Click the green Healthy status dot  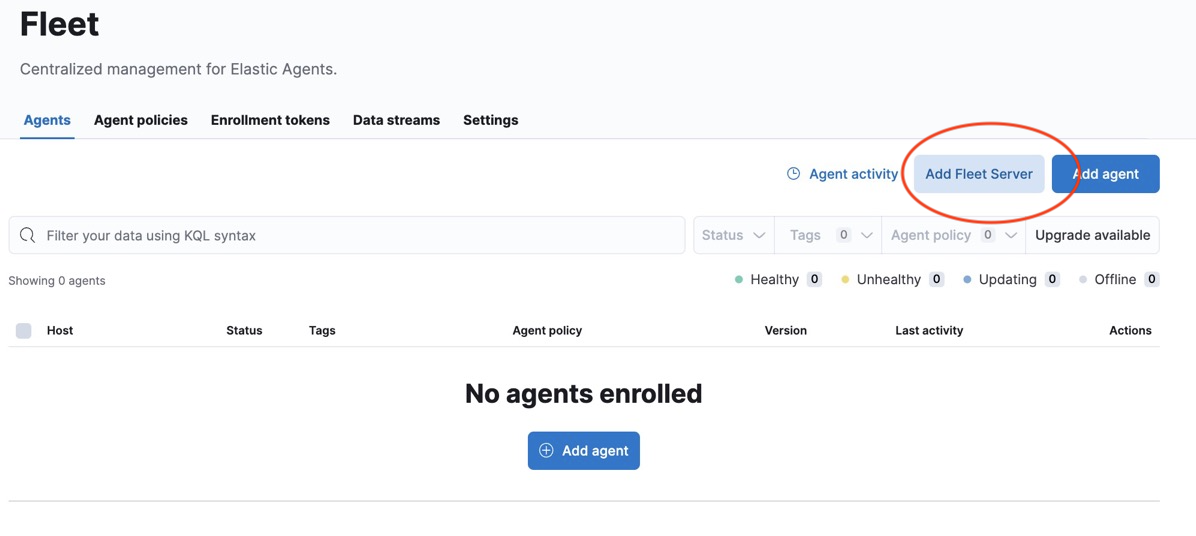[x=738, y=280]
